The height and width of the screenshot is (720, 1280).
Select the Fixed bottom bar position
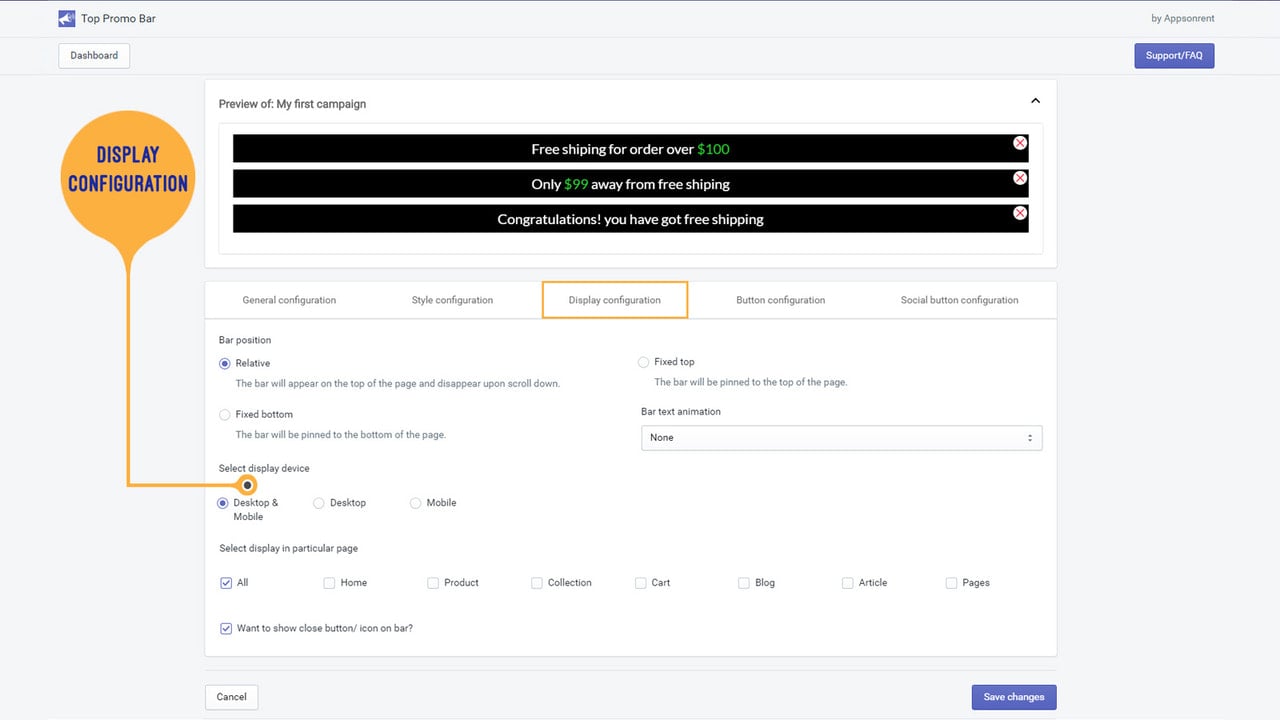224,414
